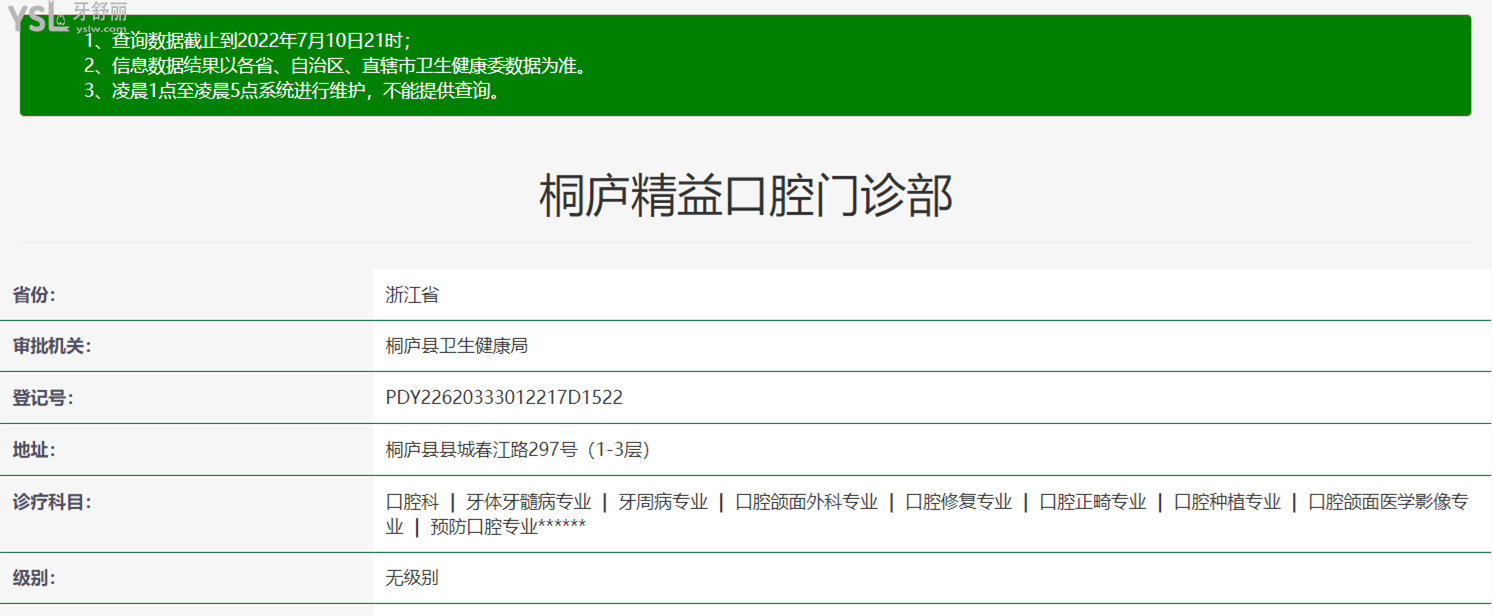Click notice line about 卫生健康委数据为准
The width and height of the screenshot is (1492, 616).
(x=335, y=66)
